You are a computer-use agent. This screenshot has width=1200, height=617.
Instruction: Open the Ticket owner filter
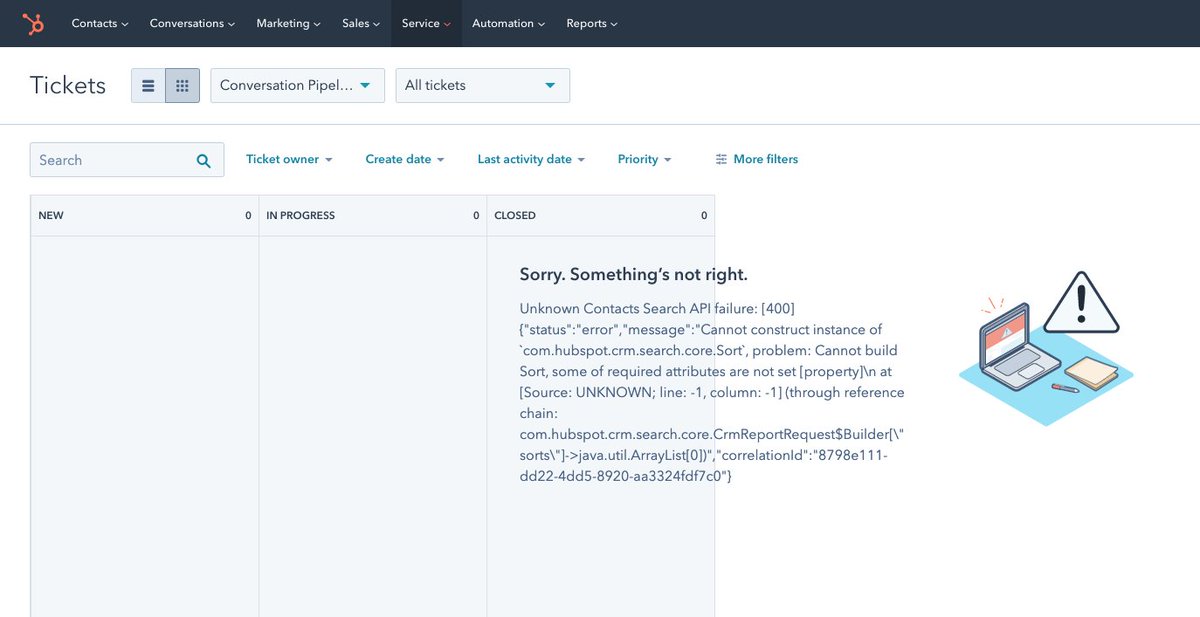(289, 159)
